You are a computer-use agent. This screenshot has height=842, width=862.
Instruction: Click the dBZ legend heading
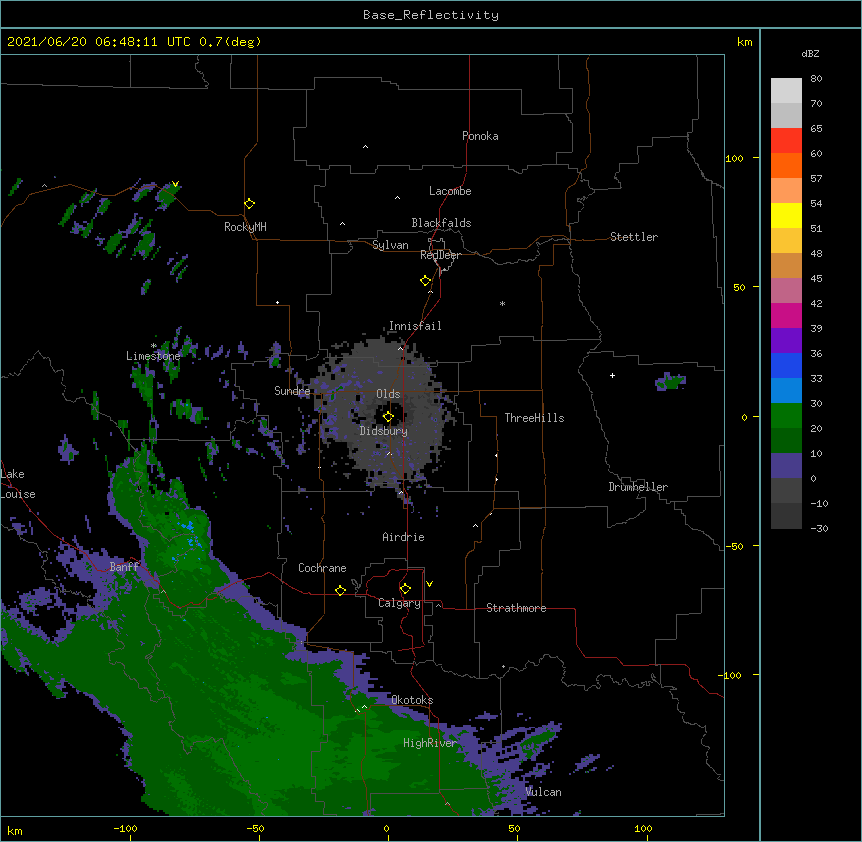810,53
